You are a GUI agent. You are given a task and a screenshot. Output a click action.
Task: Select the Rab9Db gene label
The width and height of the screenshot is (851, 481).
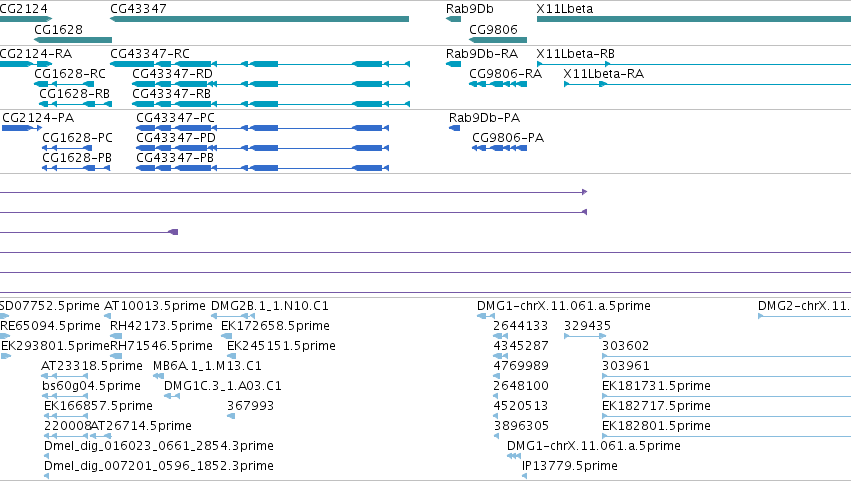[469, 9]
